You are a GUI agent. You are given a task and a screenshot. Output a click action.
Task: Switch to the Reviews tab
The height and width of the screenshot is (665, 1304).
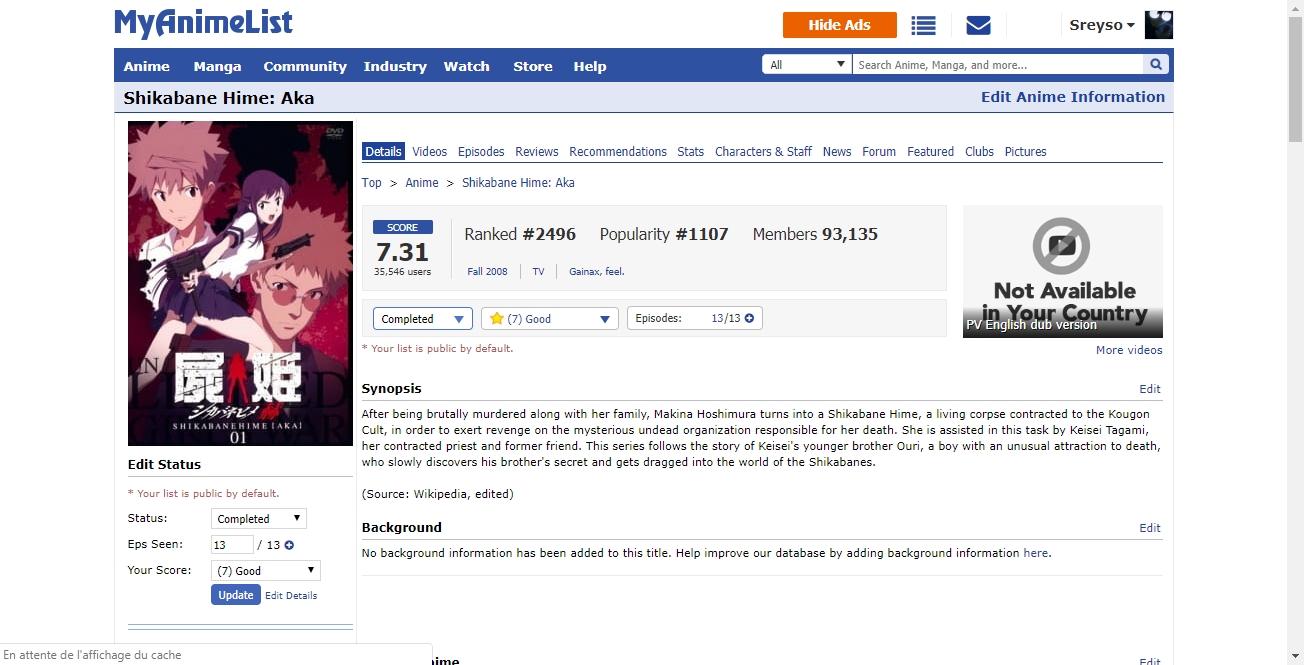(537, 152)
